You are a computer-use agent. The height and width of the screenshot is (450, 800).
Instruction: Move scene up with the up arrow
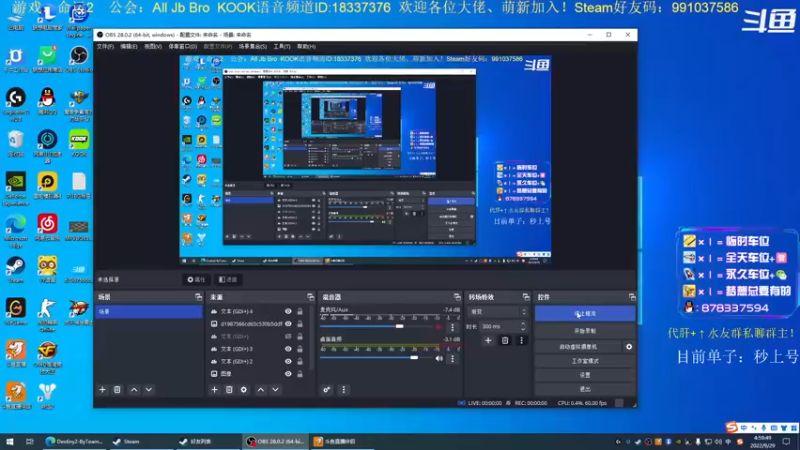[x=134, y=390]
